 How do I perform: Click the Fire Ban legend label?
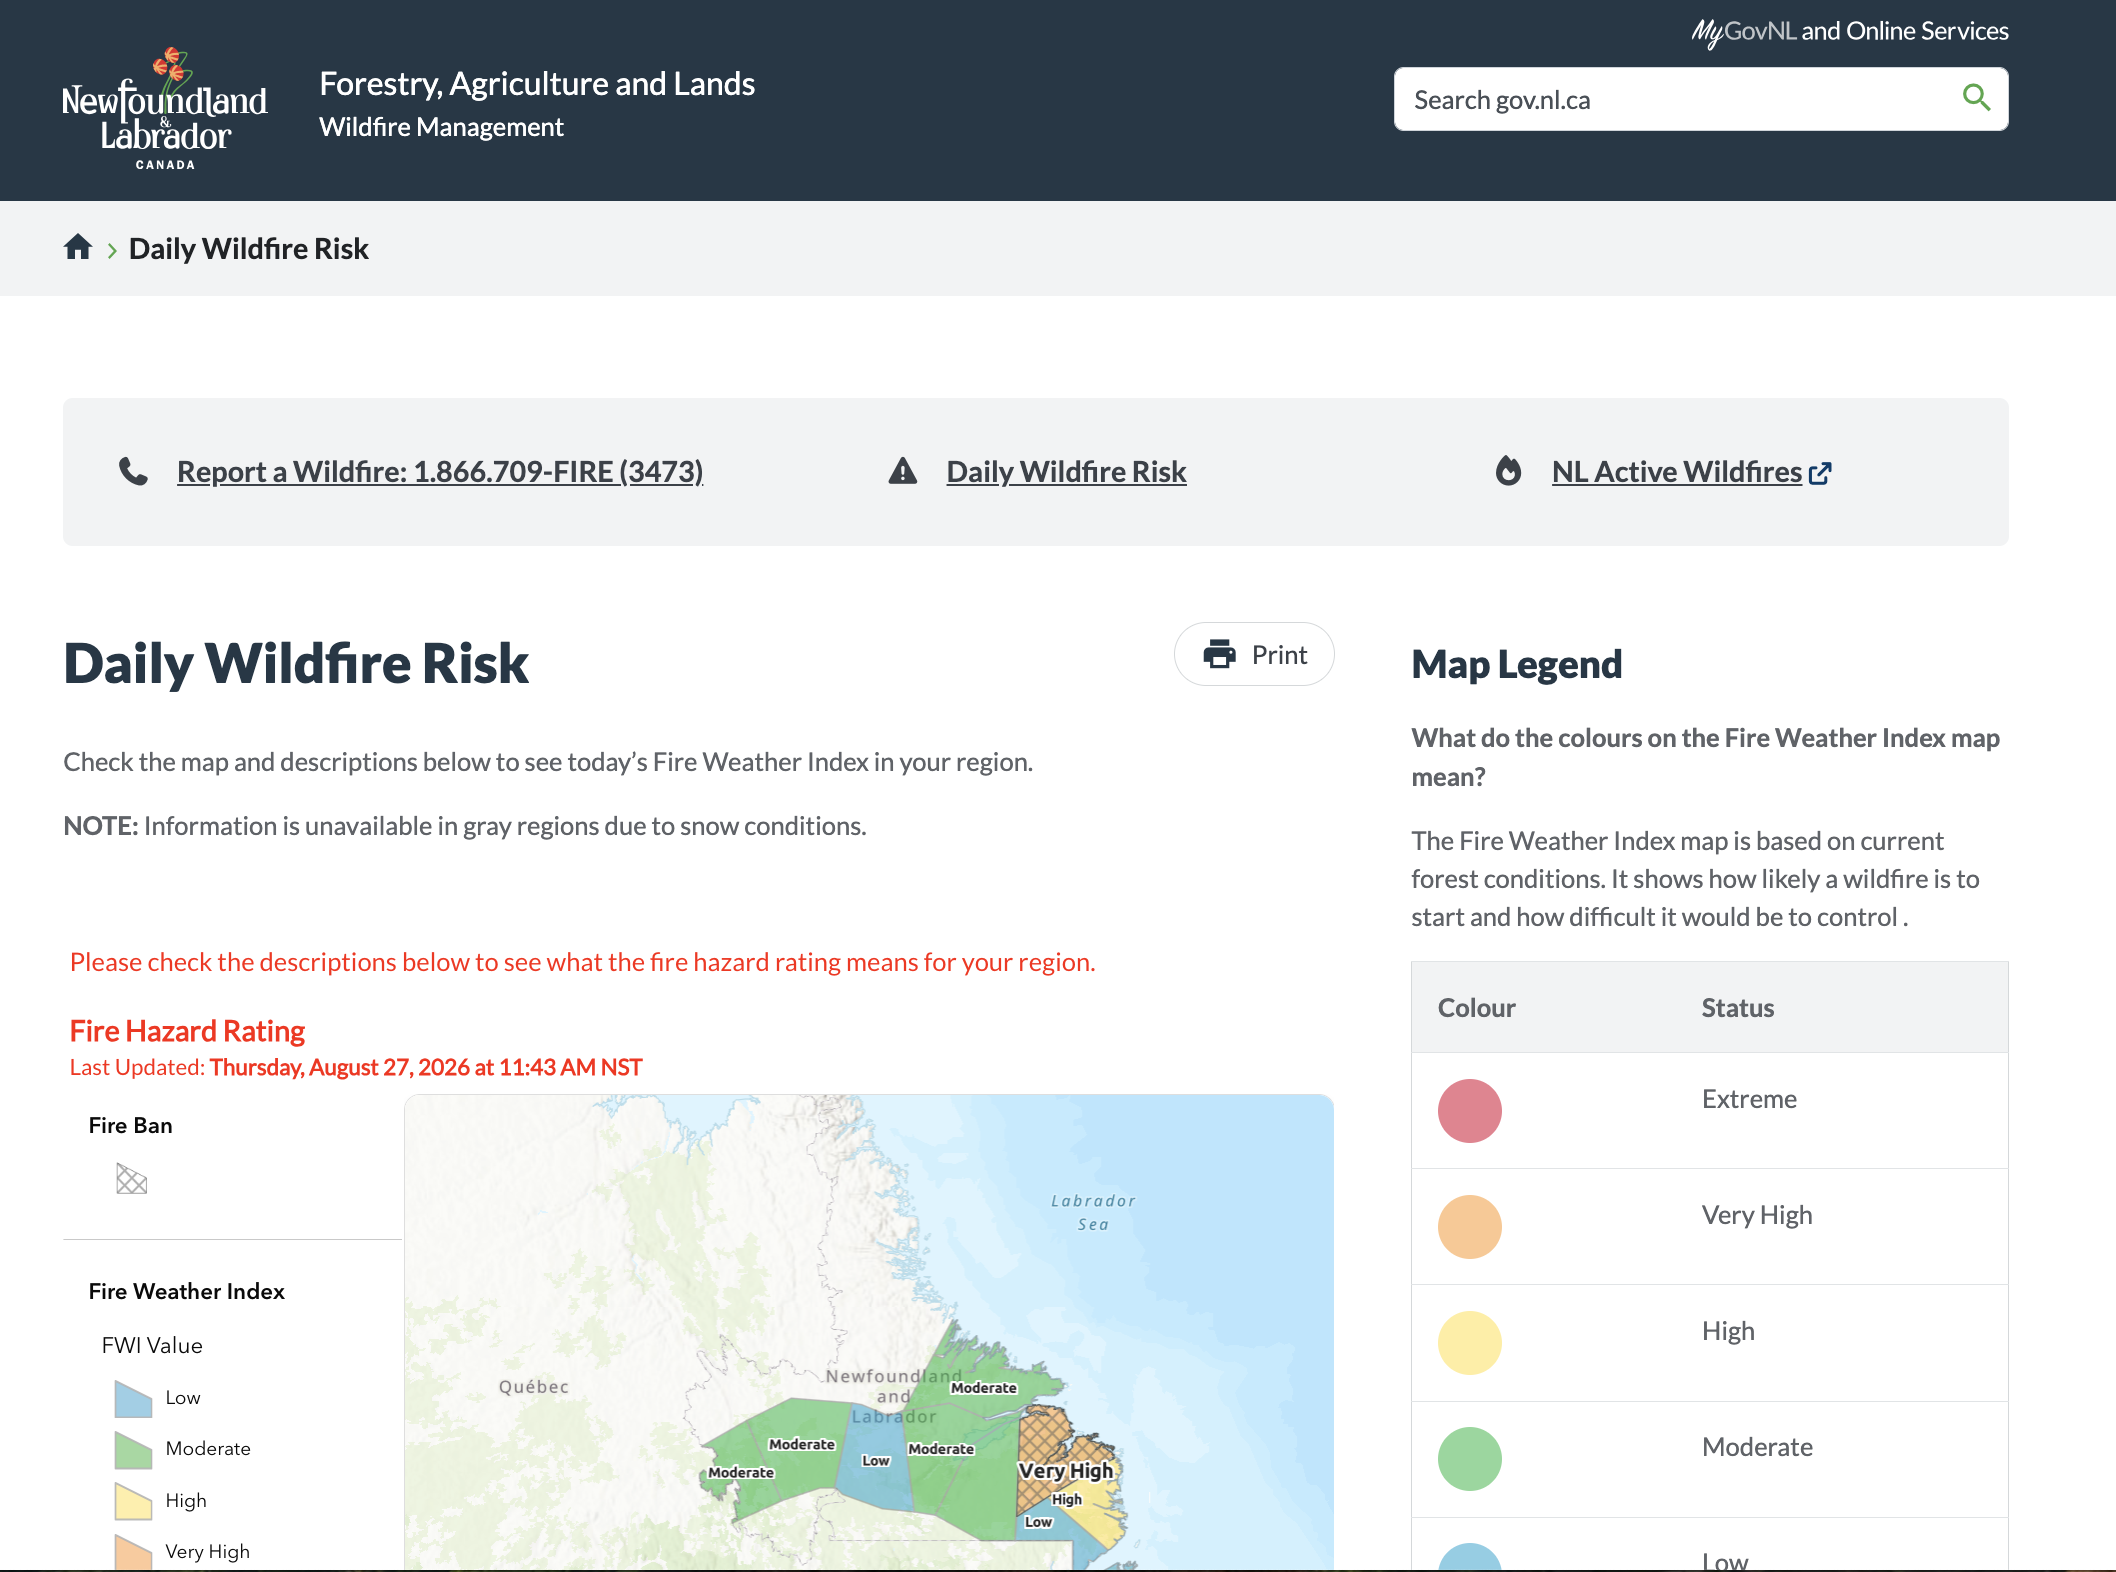(x=130, y=1125)
